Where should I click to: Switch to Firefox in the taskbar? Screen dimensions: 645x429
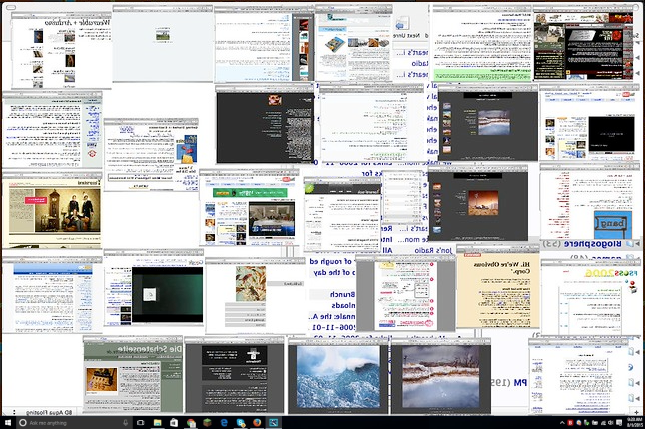pyautogui.click(x=257, y=422)
